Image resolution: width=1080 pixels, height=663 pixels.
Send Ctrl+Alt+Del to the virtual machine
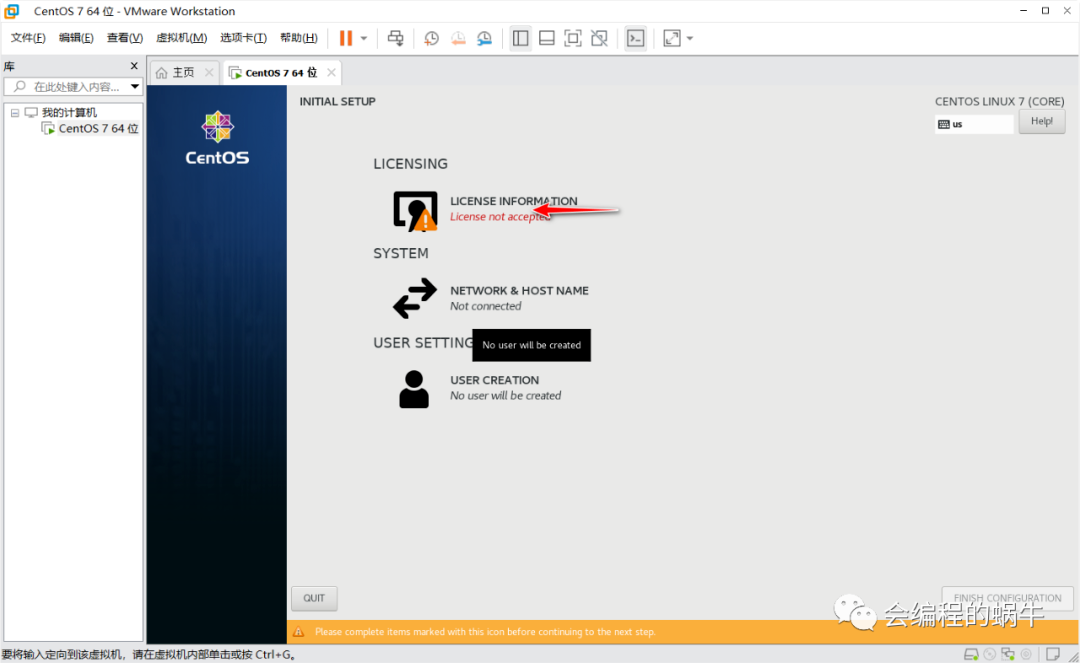click(x=395, y=39)
